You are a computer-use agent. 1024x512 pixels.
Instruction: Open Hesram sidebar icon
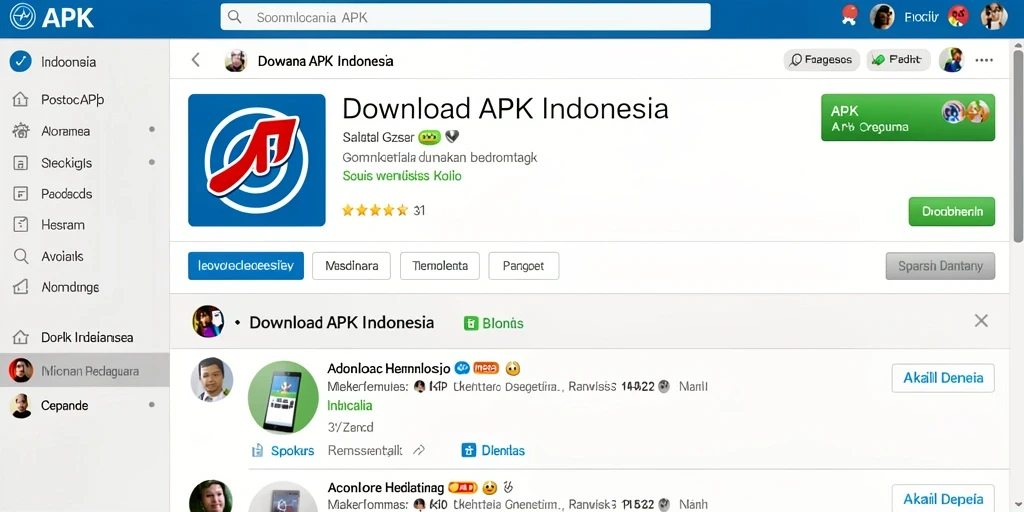coord(21,225)
